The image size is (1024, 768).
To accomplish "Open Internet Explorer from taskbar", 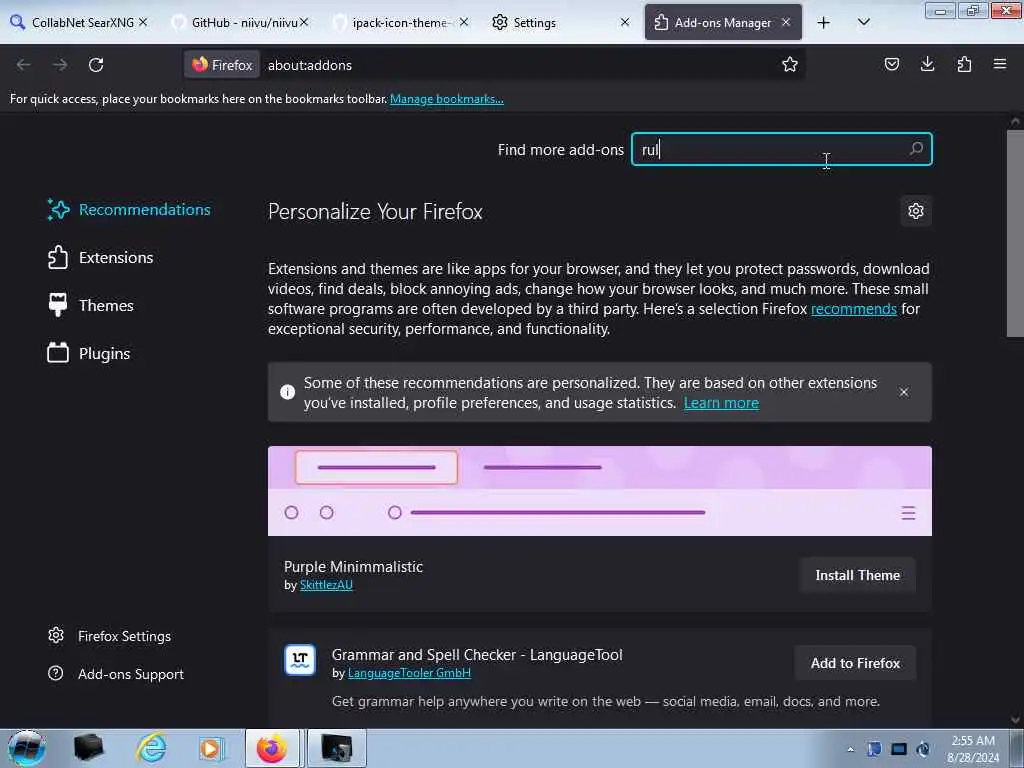I will click(x=152, y=748).
